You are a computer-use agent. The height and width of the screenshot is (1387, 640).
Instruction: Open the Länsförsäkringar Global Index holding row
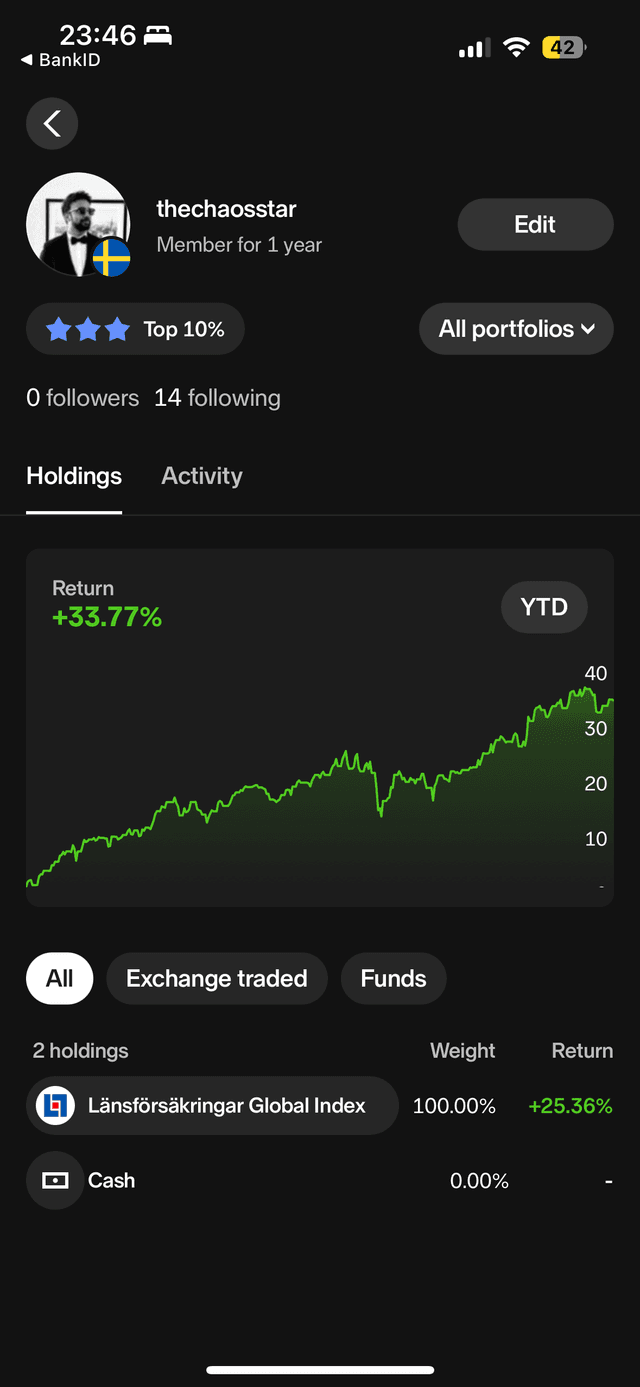[x=212, y=1106]
